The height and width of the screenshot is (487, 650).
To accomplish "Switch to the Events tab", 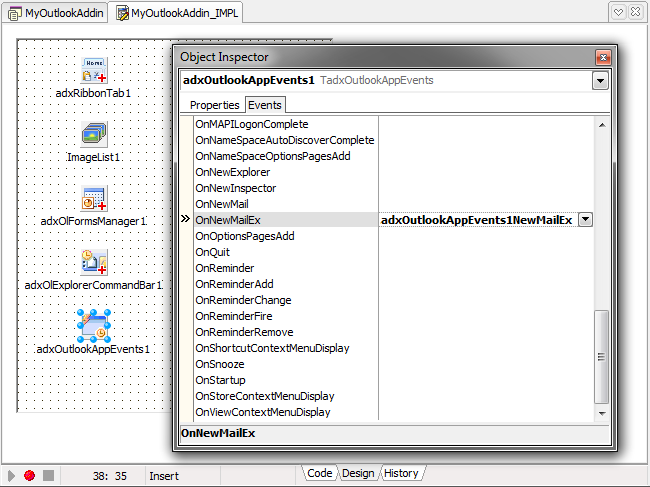I will click(x=265, y=105).
